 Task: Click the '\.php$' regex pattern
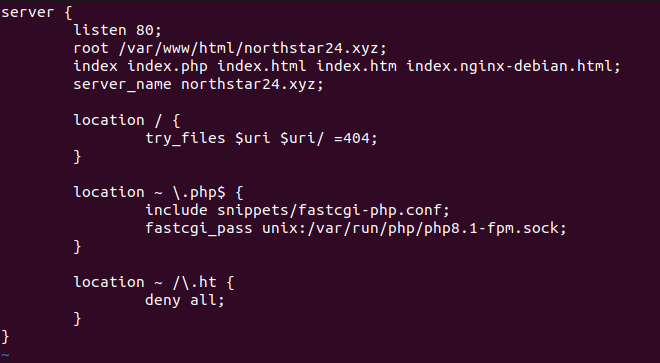tap(199, 193)
